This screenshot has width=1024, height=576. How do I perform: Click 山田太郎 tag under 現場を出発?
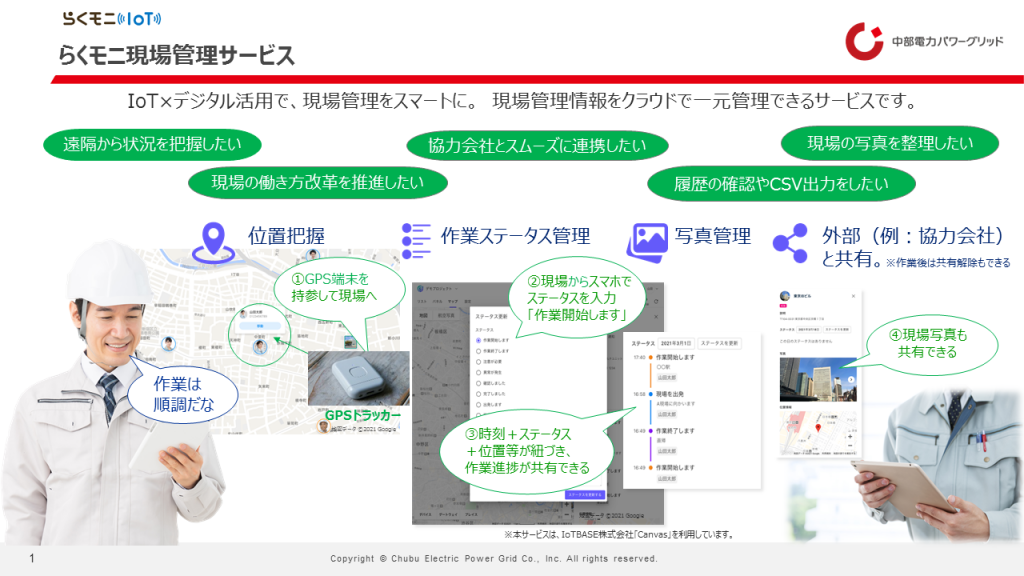click(x=667, y=414)
